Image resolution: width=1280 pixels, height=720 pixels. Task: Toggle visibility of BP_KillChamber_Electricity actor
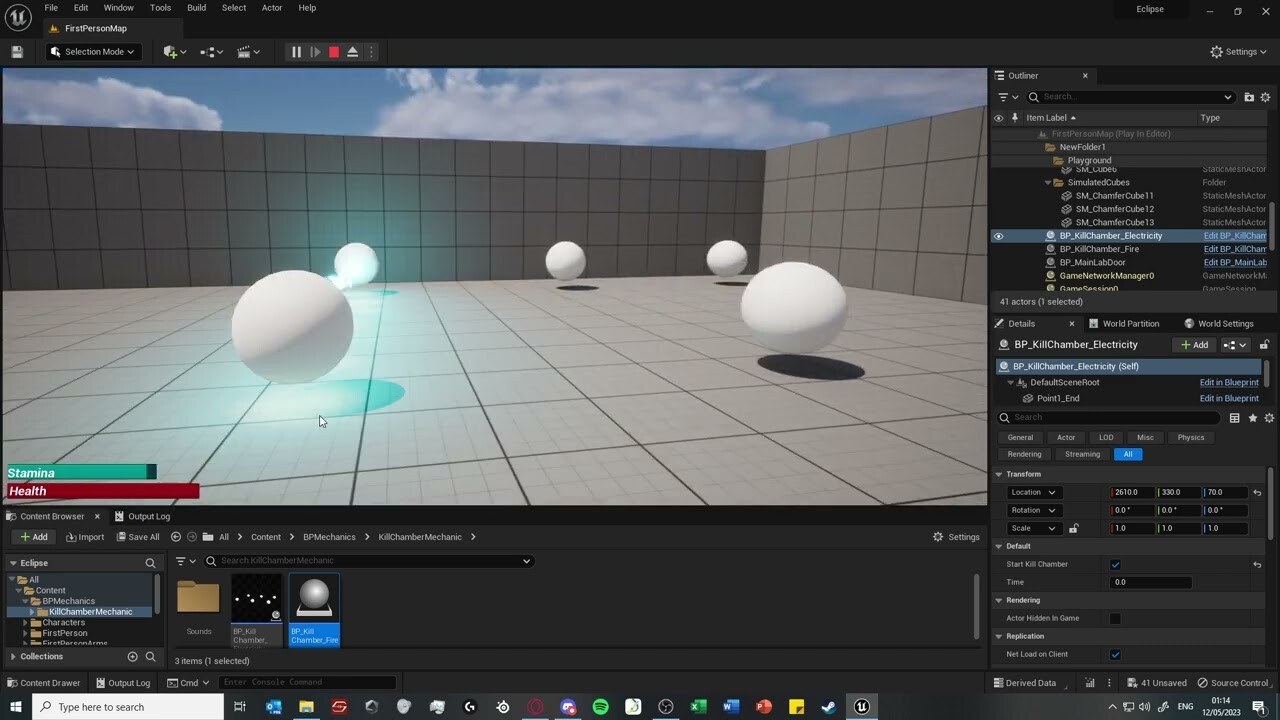coord(998,236)
